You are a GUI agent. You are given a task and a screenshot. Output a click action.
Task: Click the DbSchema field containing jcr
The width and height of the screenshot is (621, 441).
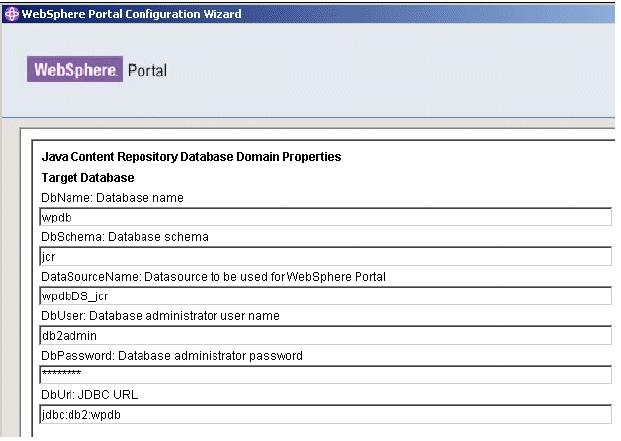[x=326, y=257]
